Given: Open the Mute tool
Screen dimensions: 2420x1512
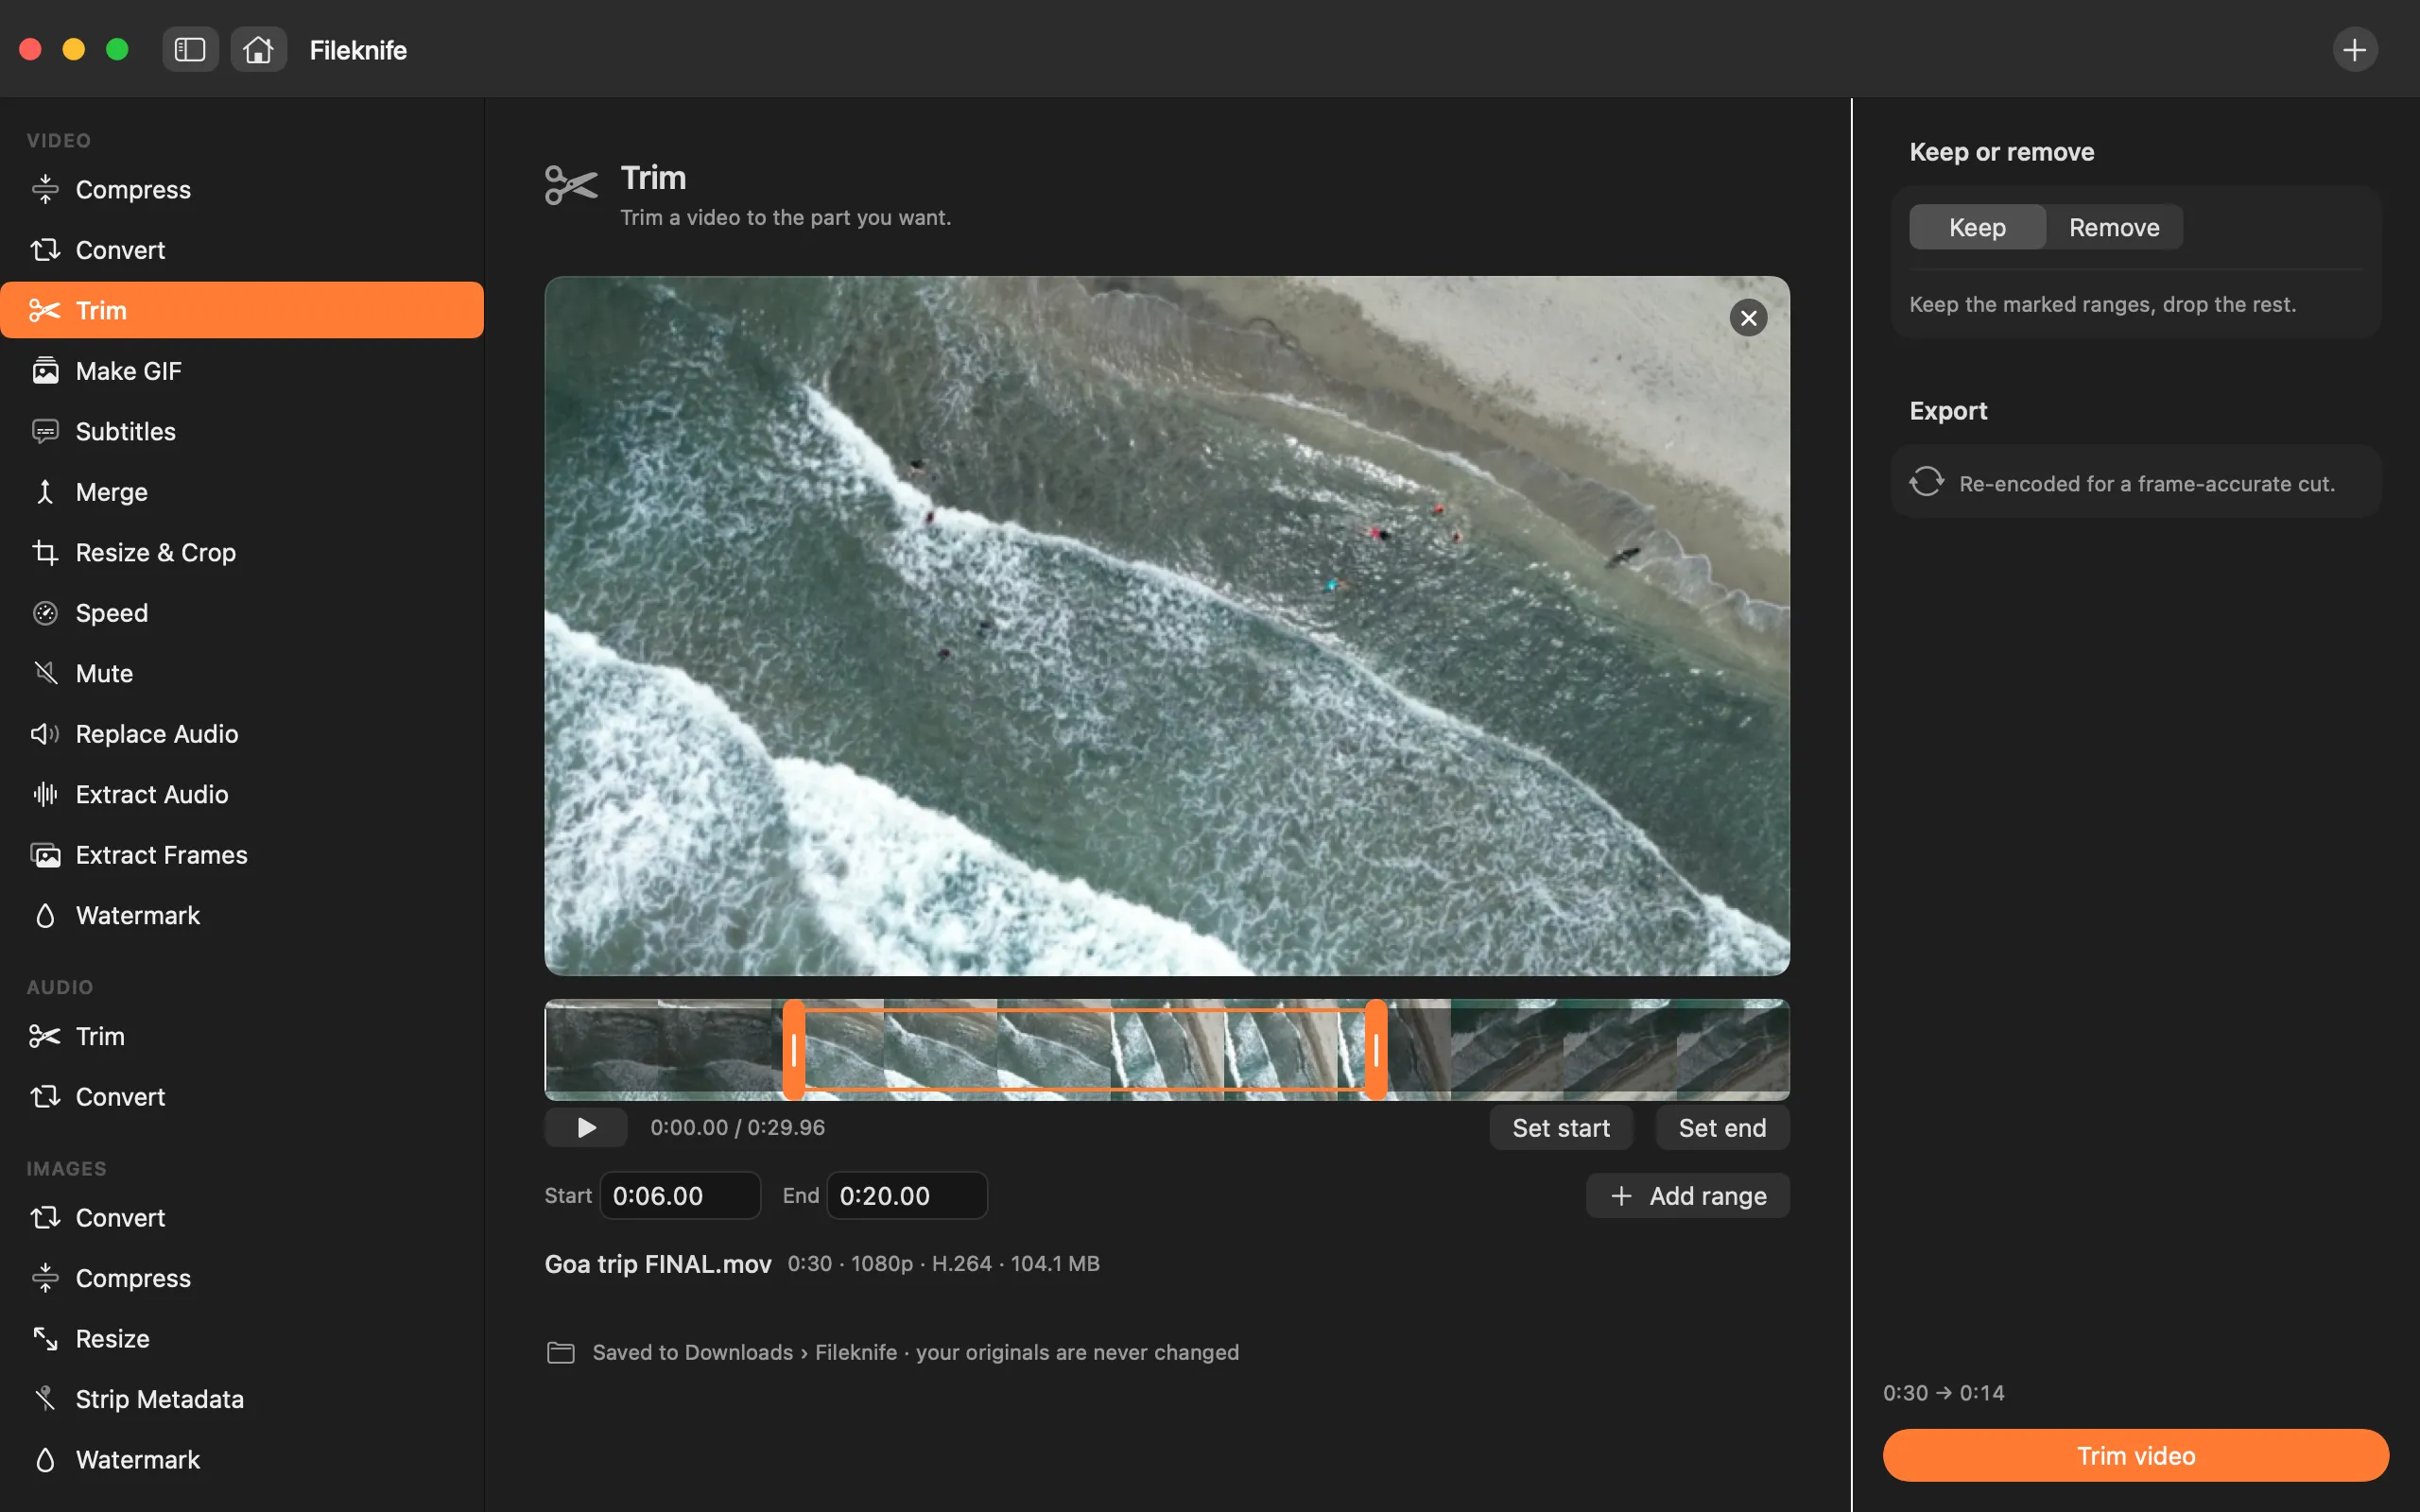Looking at the screenshot, I should pyautogui.click(x=242, y=673).
